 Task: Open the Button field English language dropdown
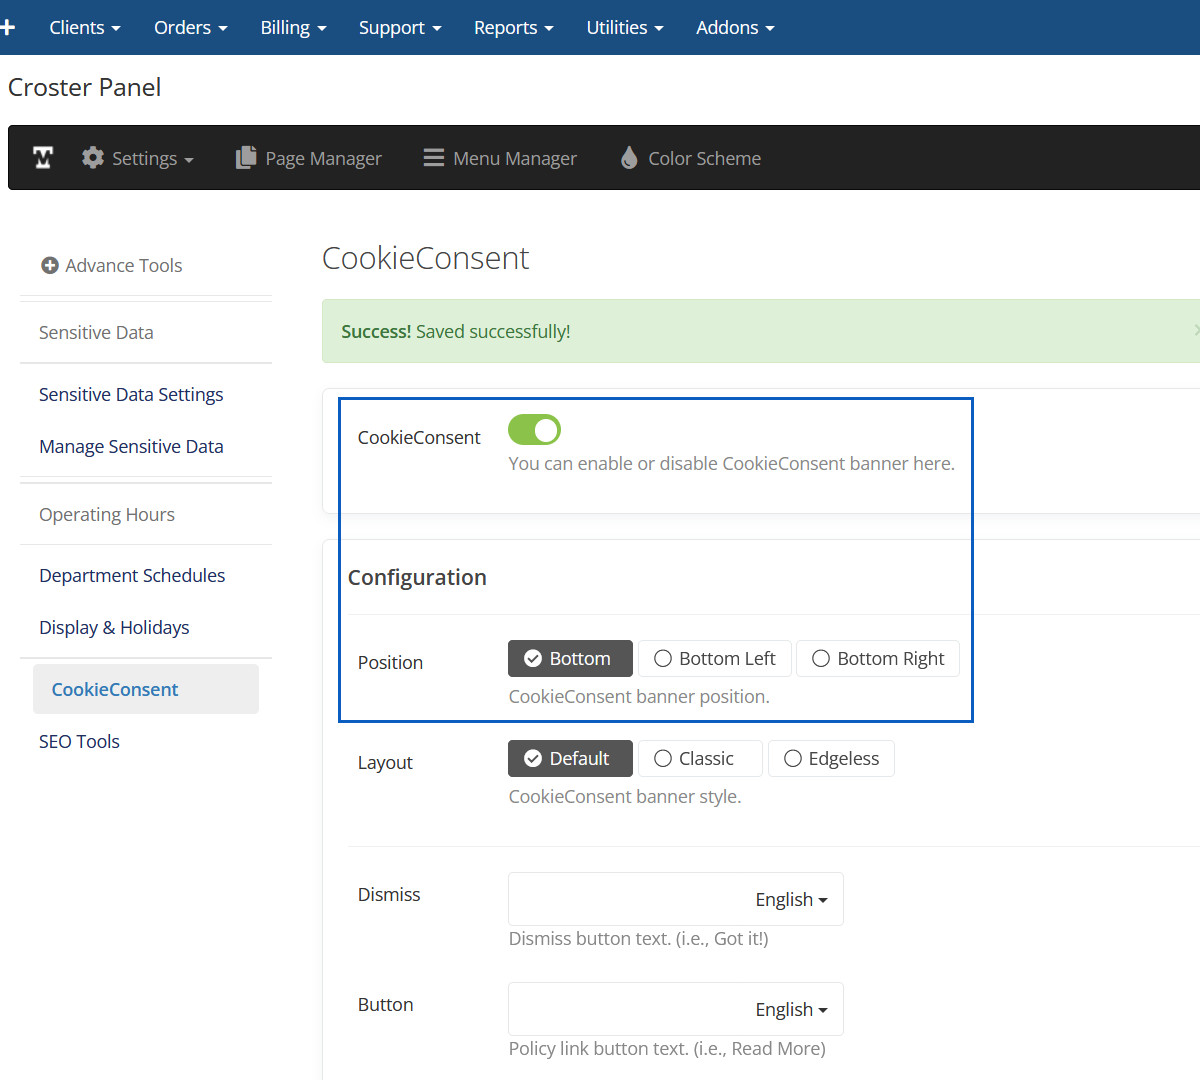coord(791,1010)
